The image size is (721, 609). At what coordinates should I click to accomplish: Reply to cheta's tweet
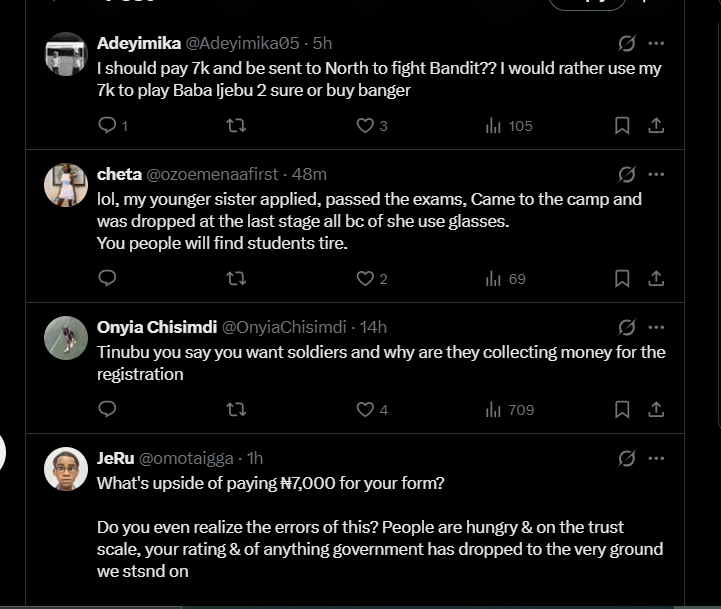coord(108,279)
